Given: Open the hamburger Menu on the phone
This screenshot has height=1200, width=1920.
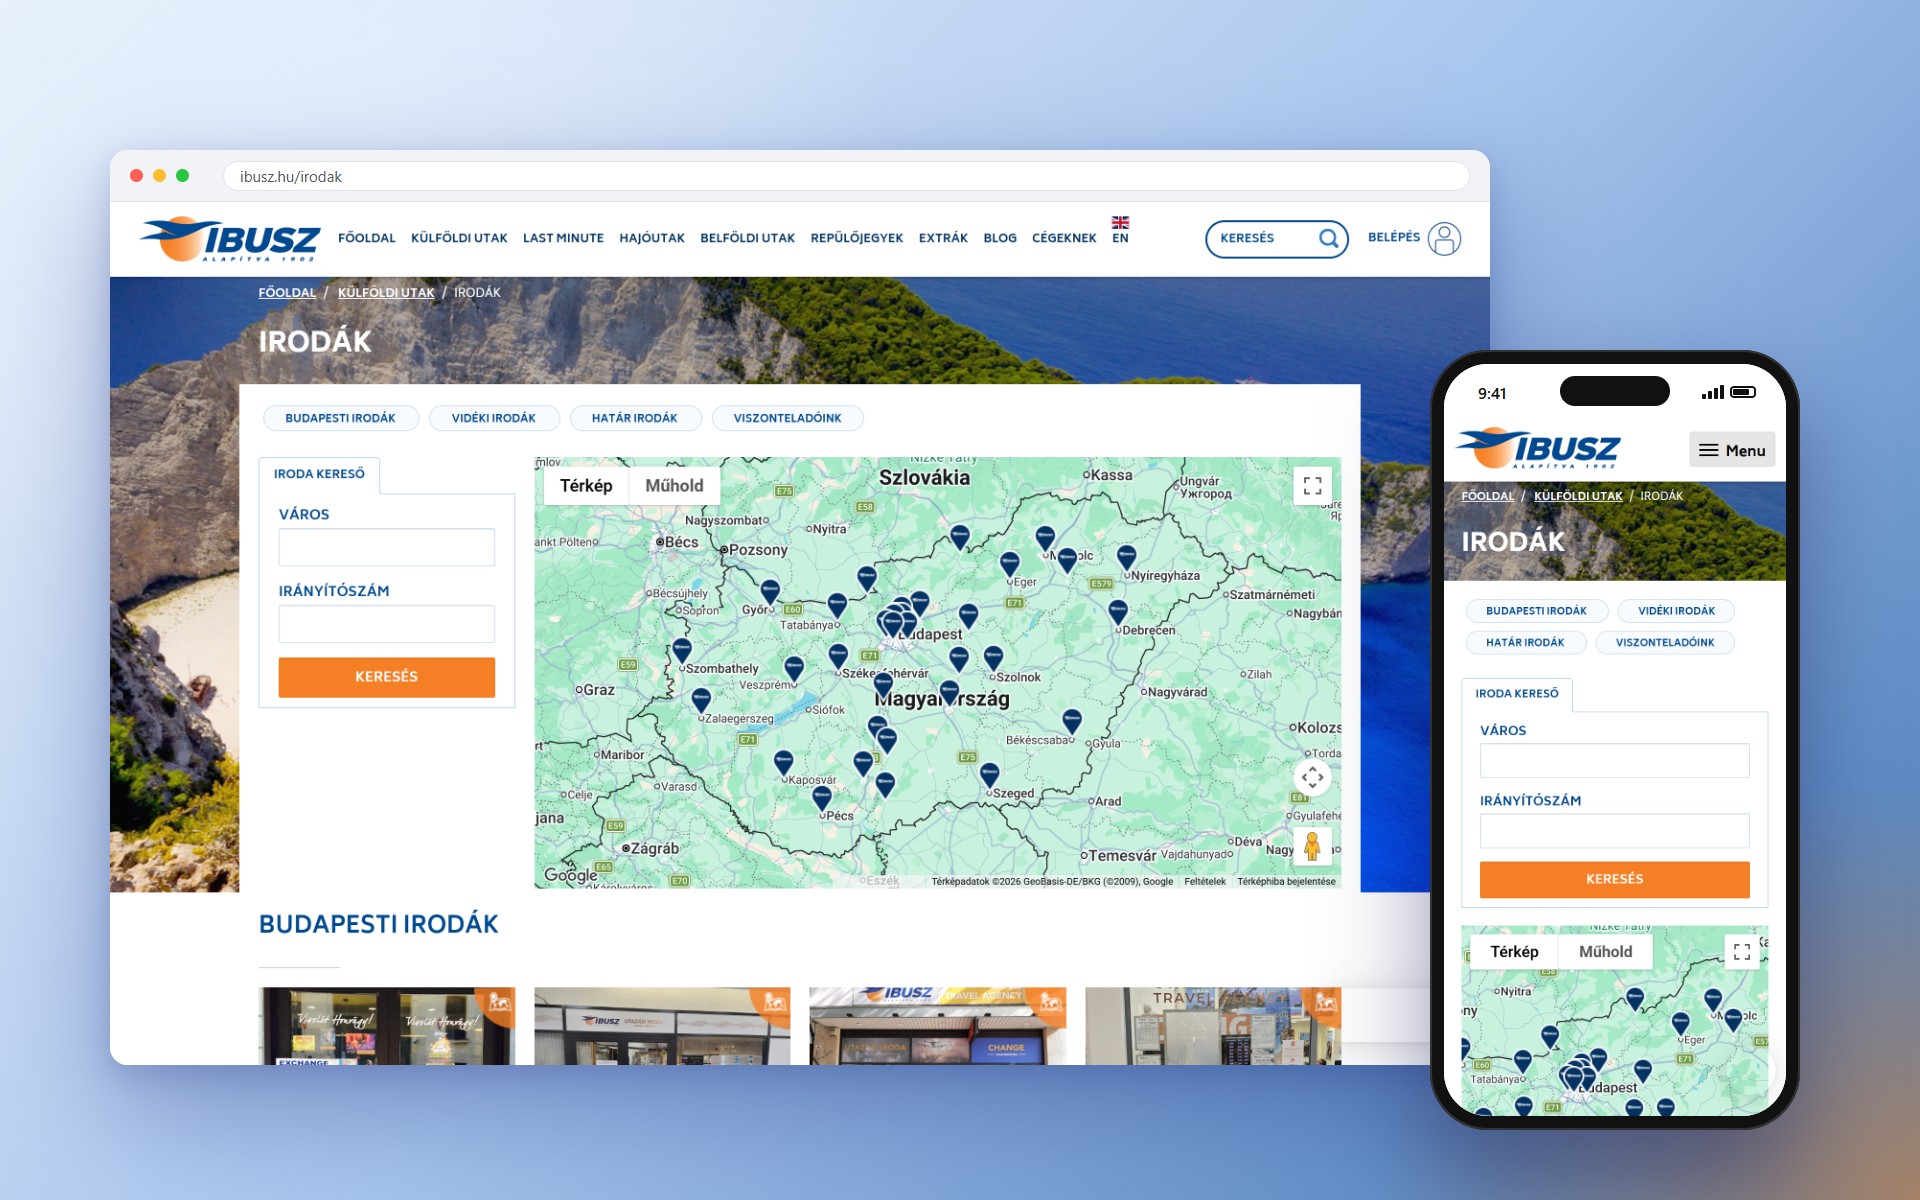Looking at the screenshot, I should 1732,450.
